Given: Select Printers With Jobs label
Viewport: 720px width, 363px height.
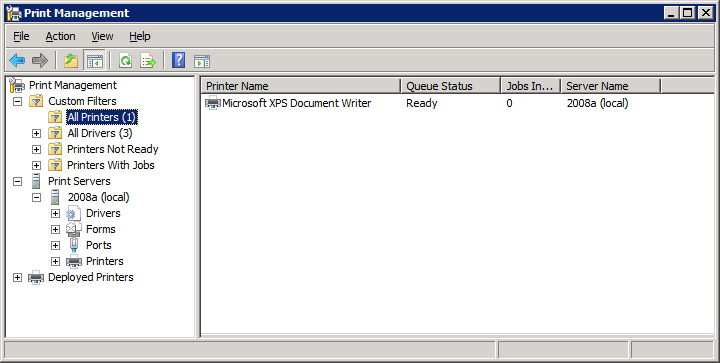Looking at the screenshot, I should [x=111, y=165].
